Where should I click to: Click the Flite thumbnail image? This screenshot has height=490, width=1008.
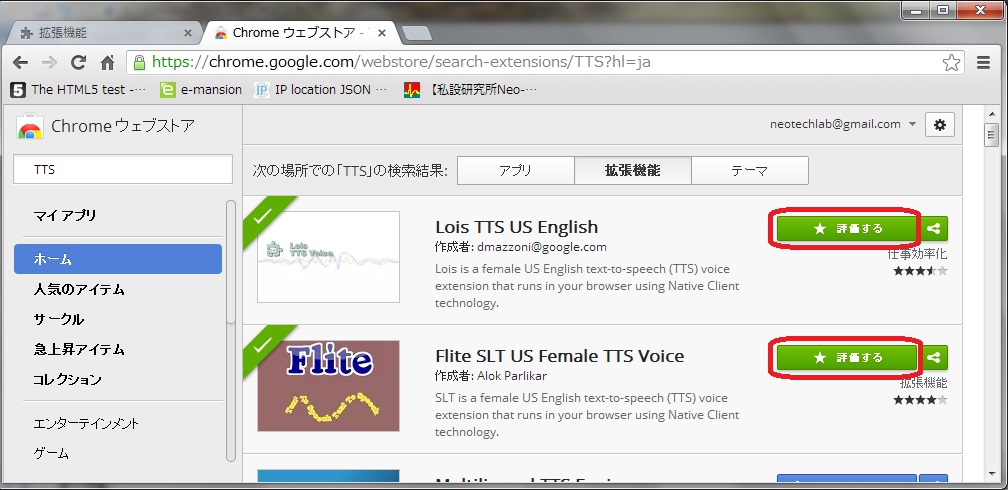[328, 386]
